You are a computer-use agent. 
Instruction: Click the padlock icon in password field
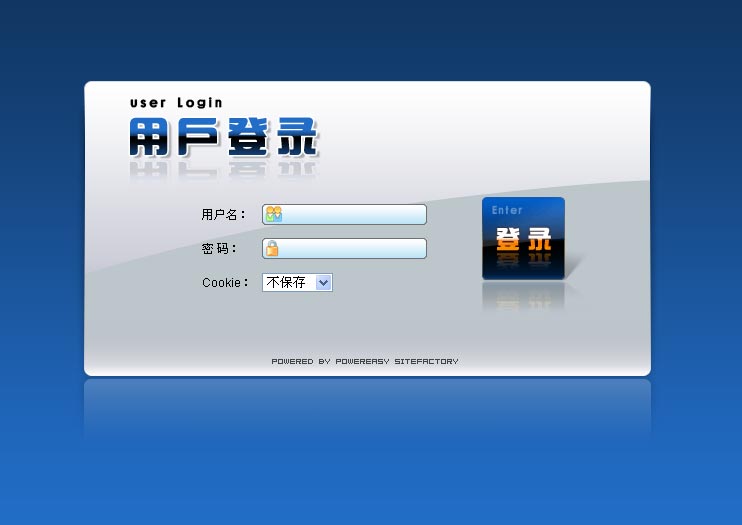click(272, 249)
